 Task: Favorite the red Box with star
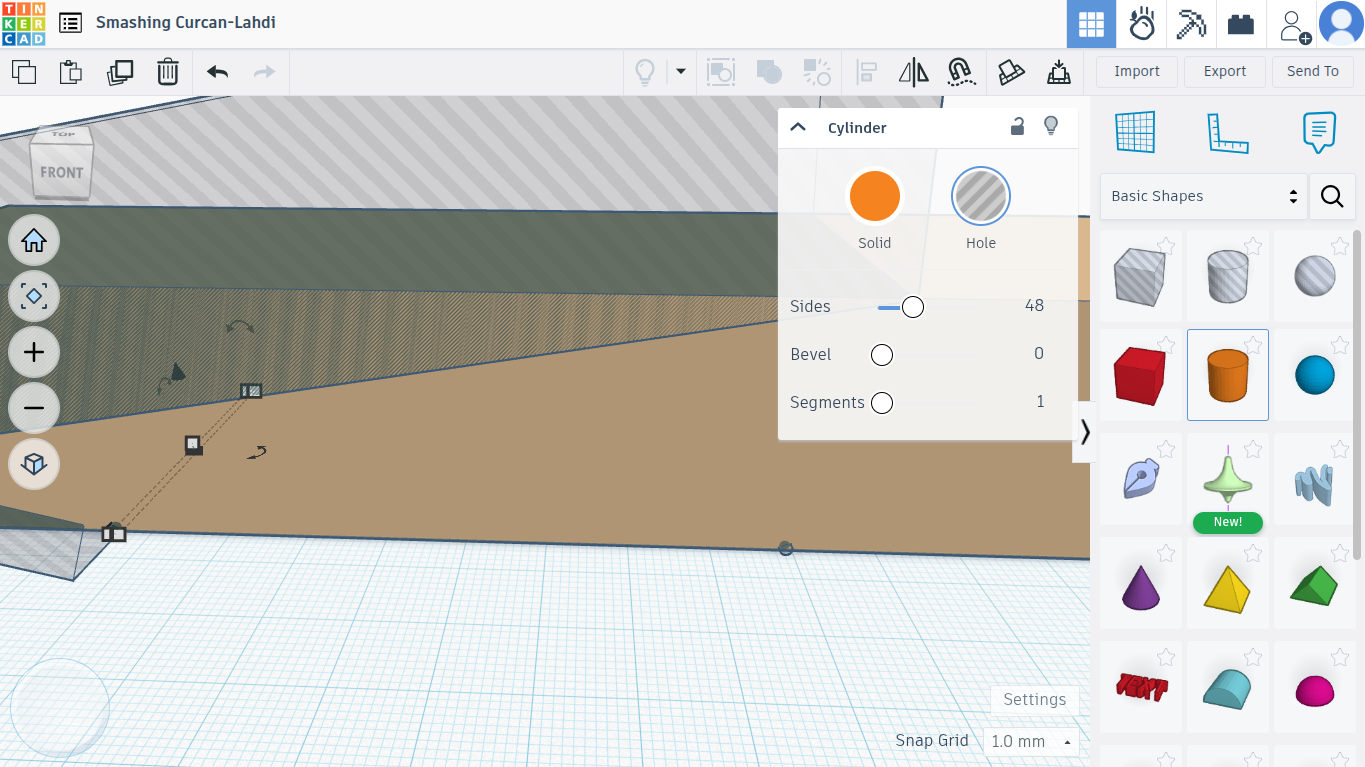1166,345
